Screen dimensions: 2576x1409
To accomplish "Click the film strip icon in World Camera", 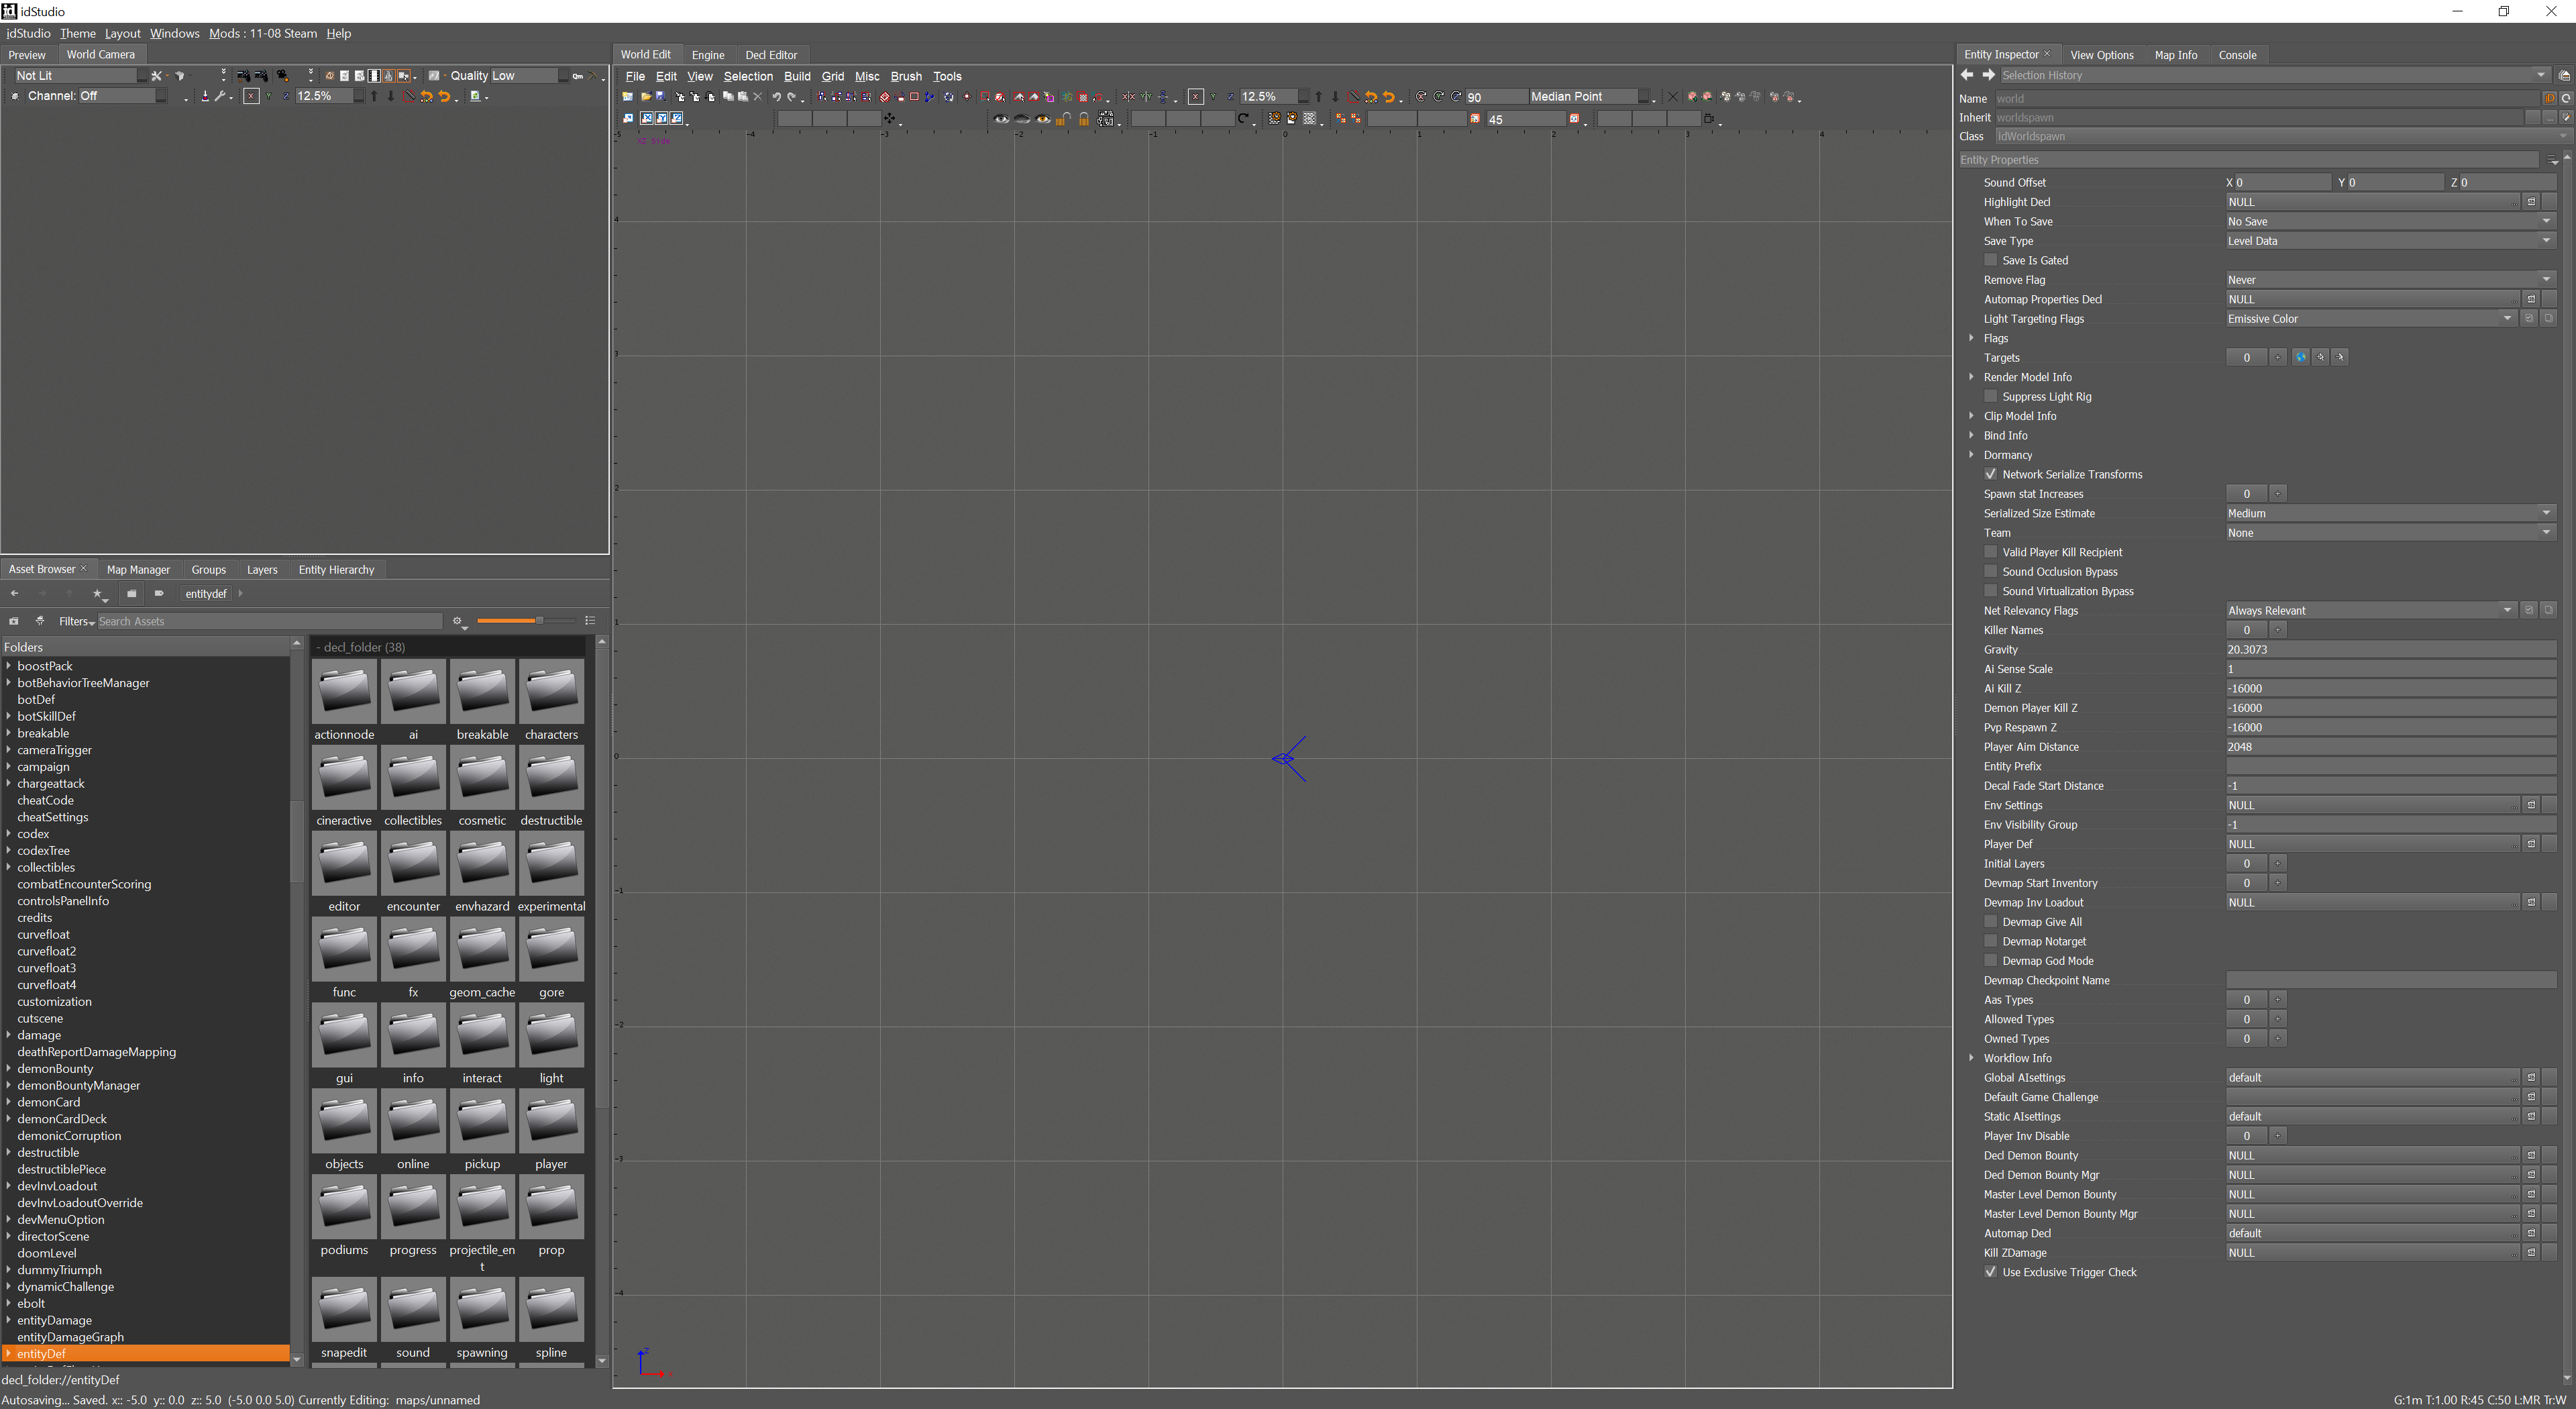I will [375, 76].
